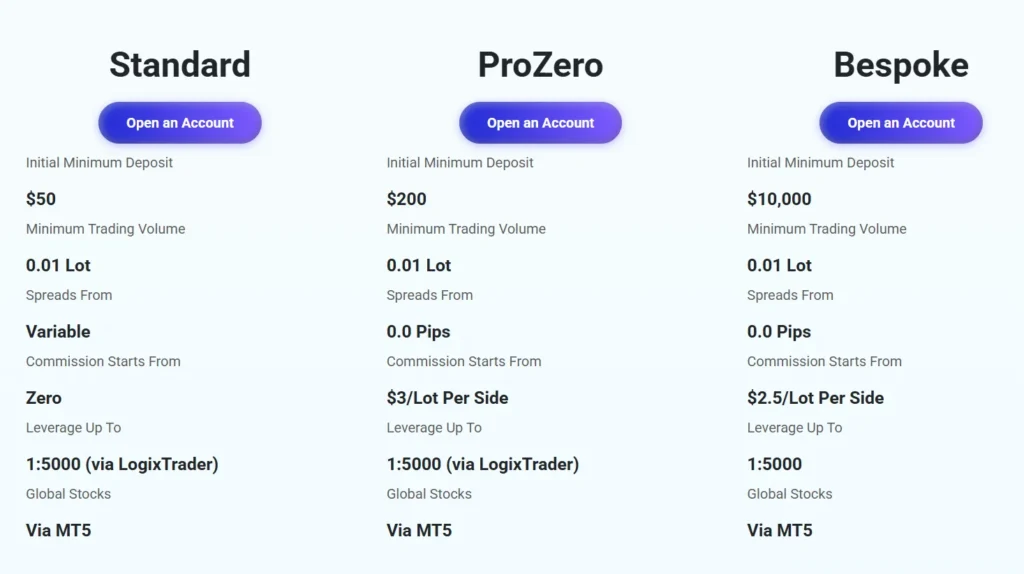Click Standard's 1:5000 (via LogixTrader) leverage

(x=122, y=464)
